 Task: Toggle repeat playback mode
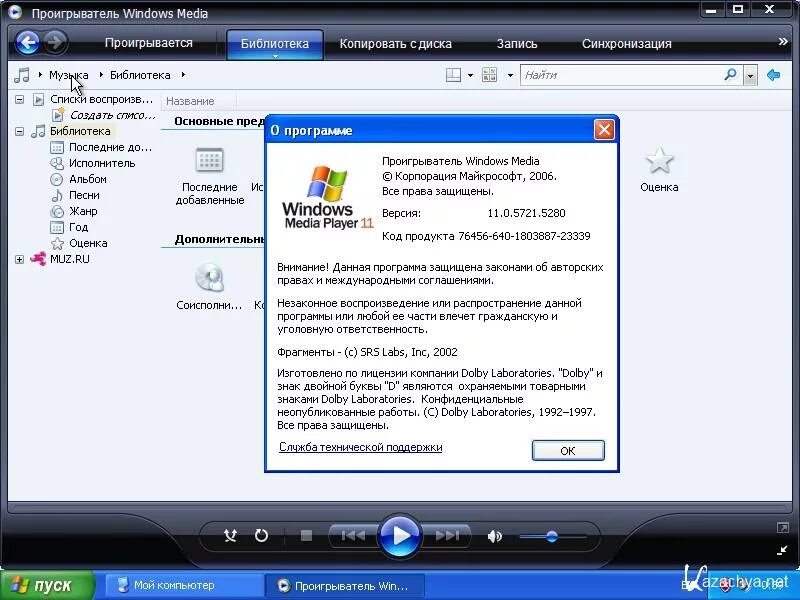261,535
